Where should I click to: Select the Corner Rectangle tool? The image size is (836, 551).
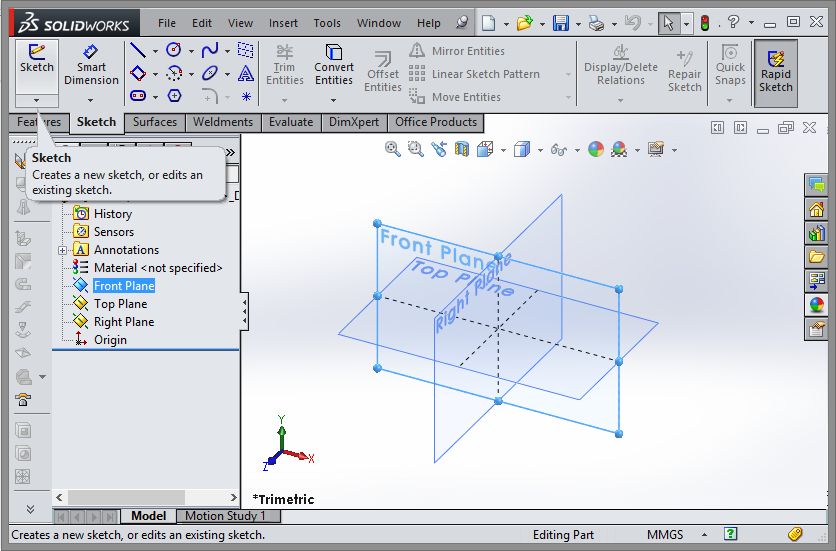[138, 73]
